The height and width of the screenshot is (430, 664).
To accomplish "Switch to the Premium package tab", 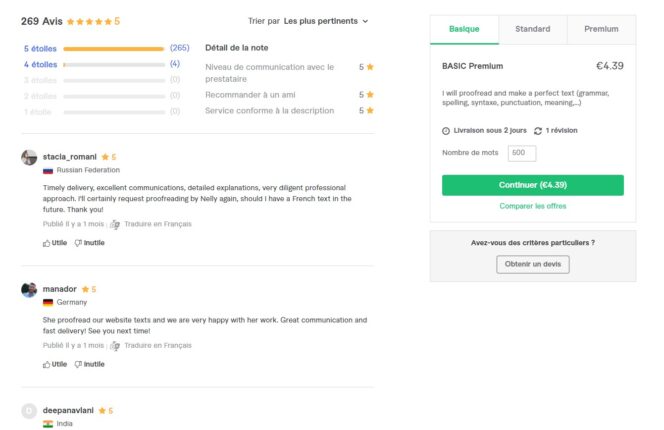I will (x=601, y=29).
